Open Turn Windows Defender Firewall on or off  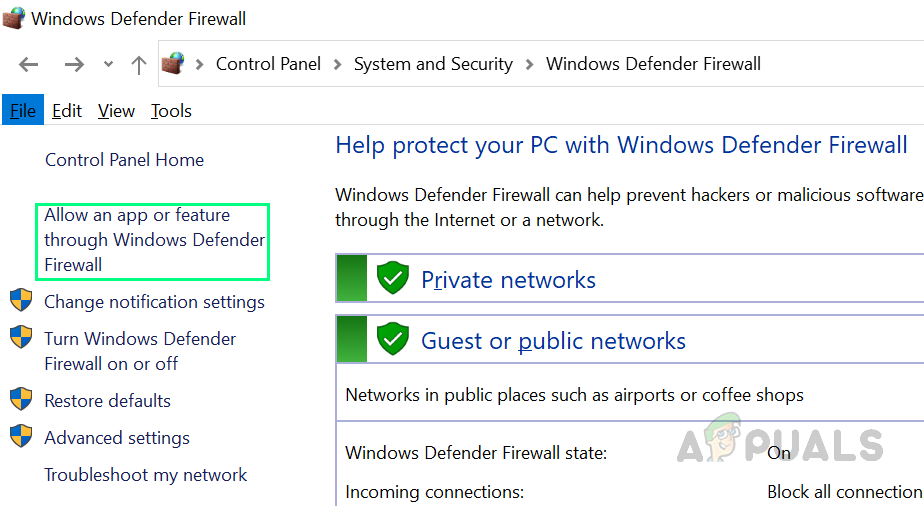coord(140,351)
